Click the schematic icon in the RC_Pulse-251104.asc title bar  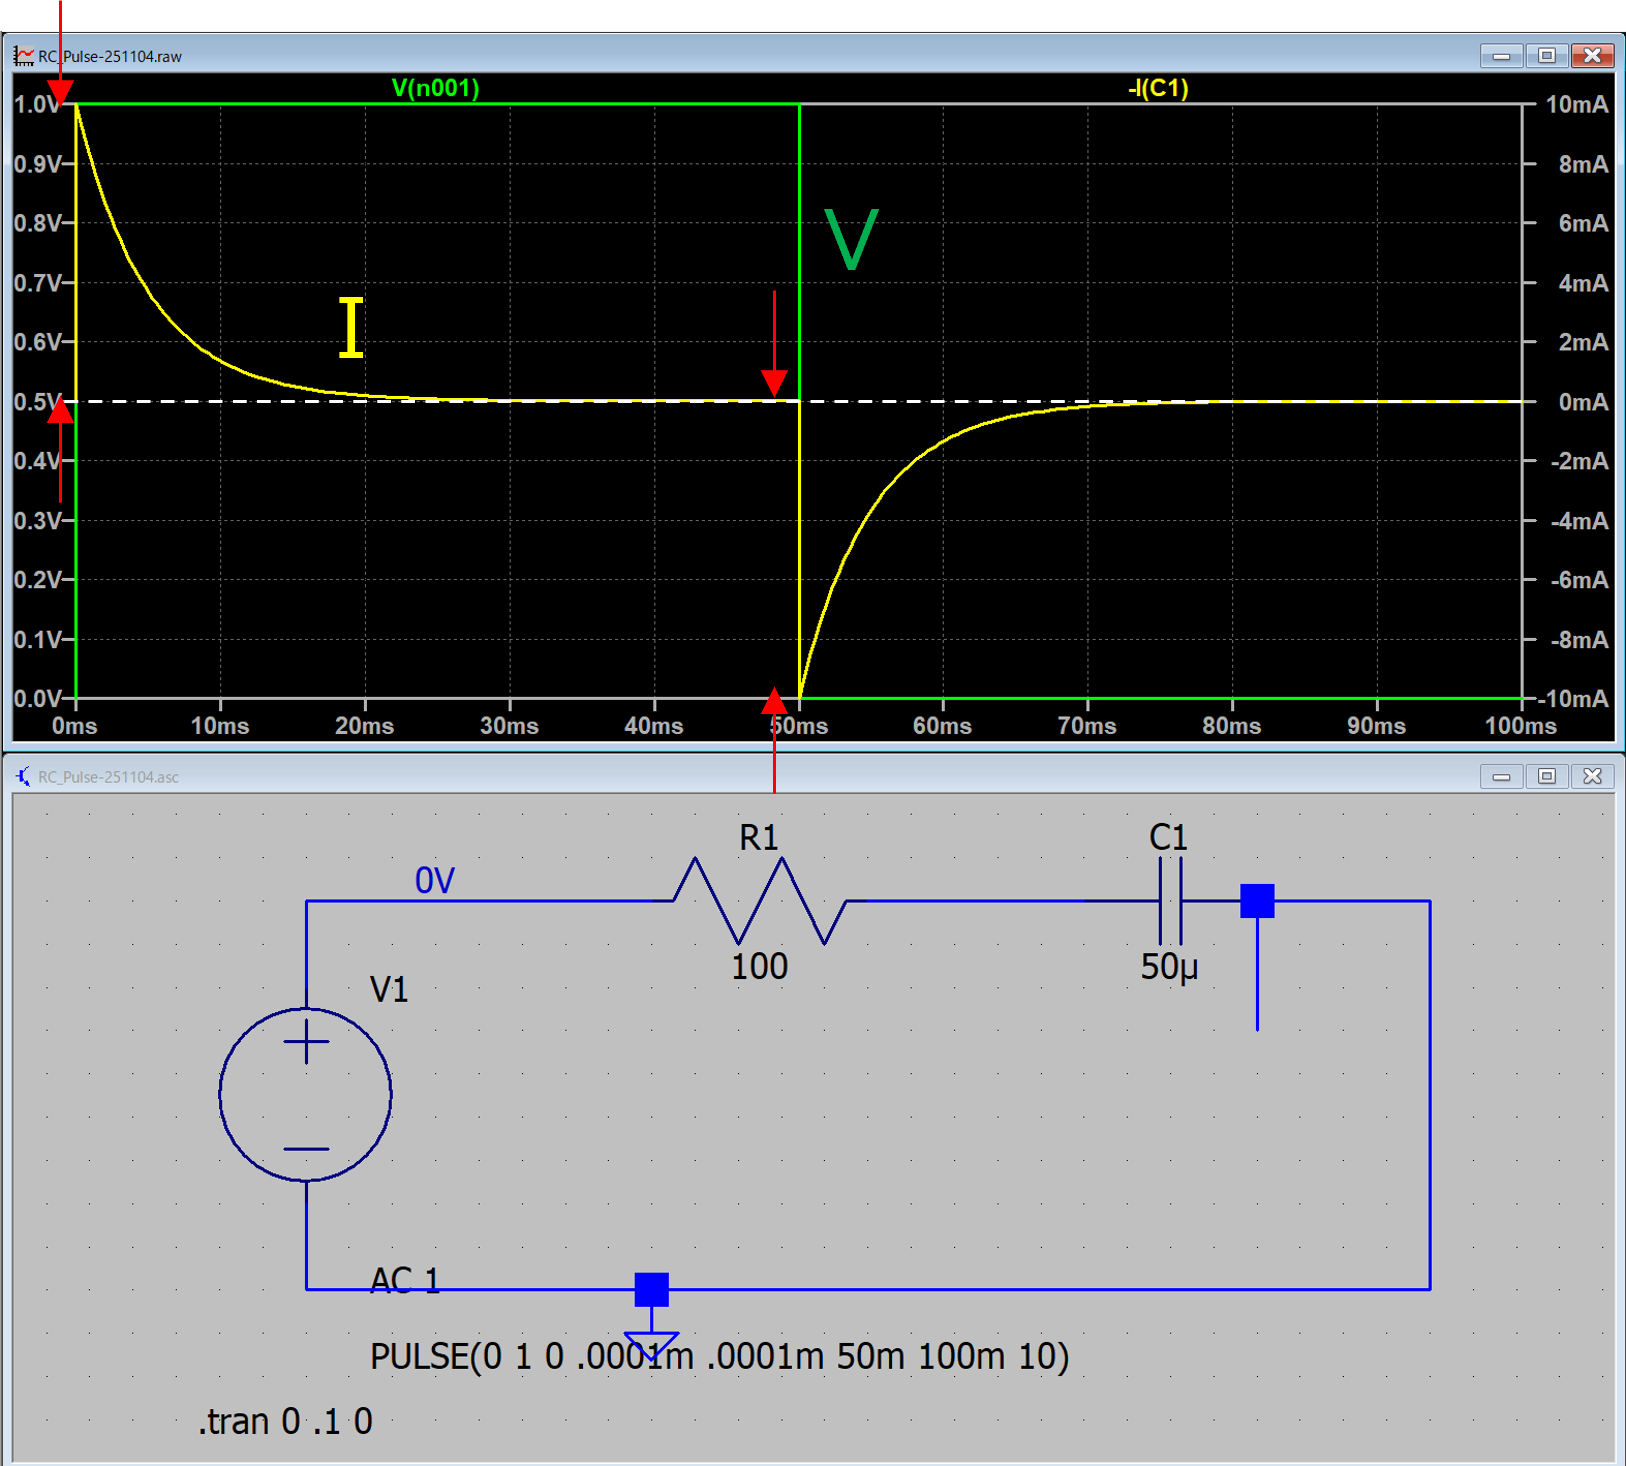coord(23,777)
